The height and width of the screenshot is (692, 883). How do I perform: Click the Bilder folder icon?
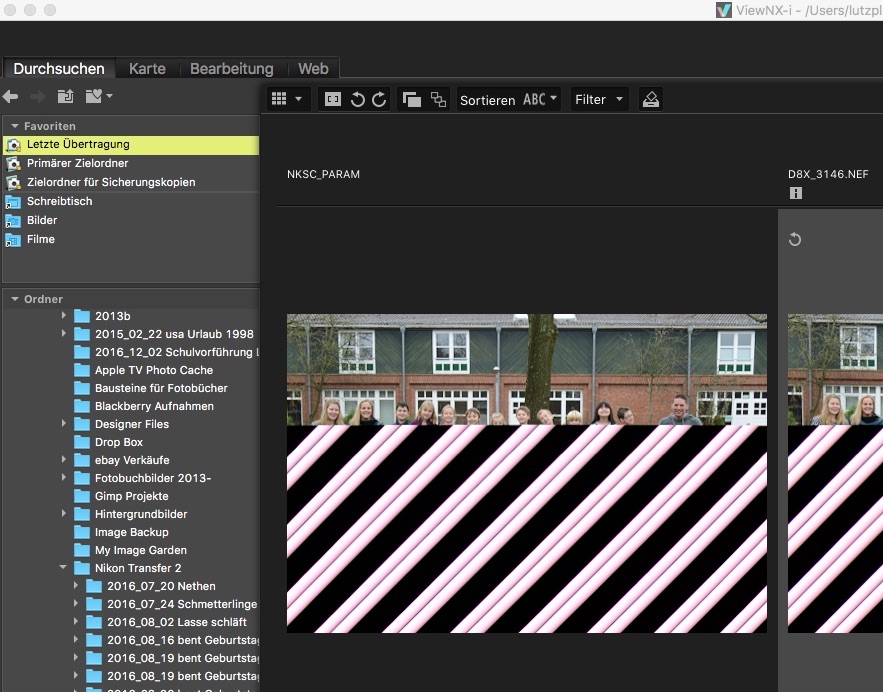point(13,221)
